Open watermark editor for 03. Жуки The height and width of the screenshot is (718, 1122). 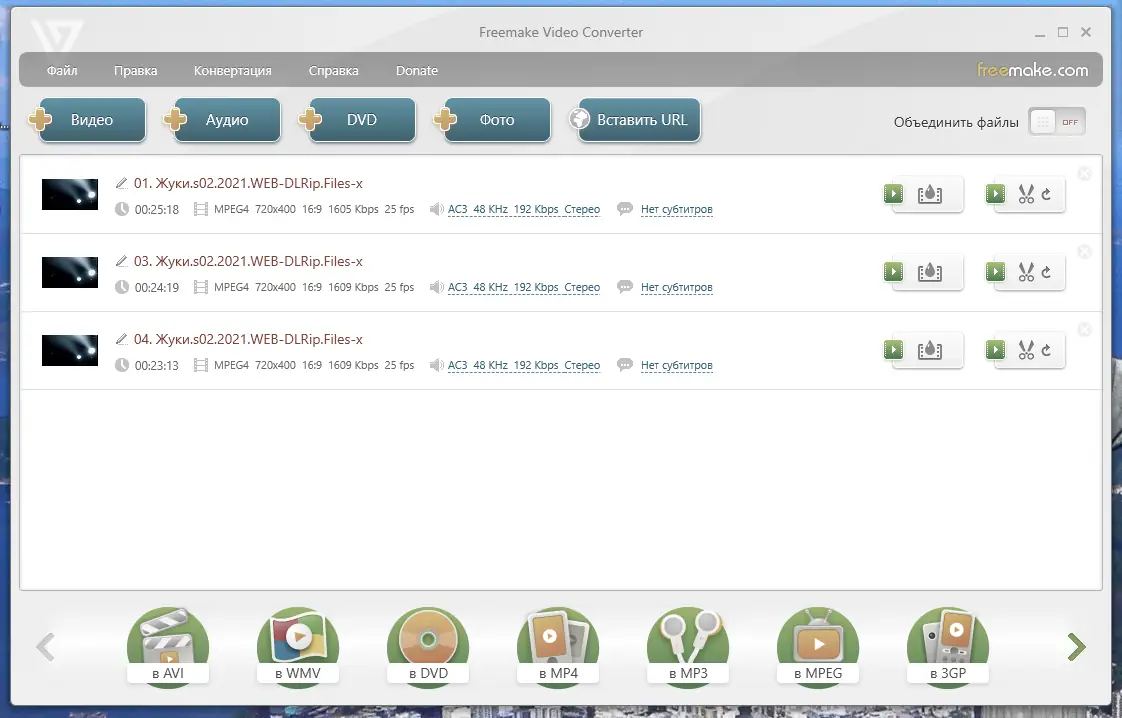click(x=930, y=272)
